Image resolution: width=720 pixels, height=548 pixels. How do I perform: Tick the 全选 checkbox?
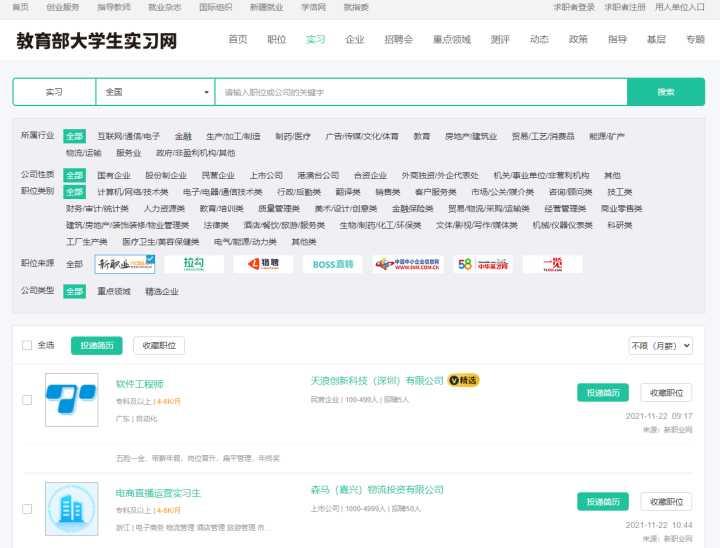click(x=27, y=345)
